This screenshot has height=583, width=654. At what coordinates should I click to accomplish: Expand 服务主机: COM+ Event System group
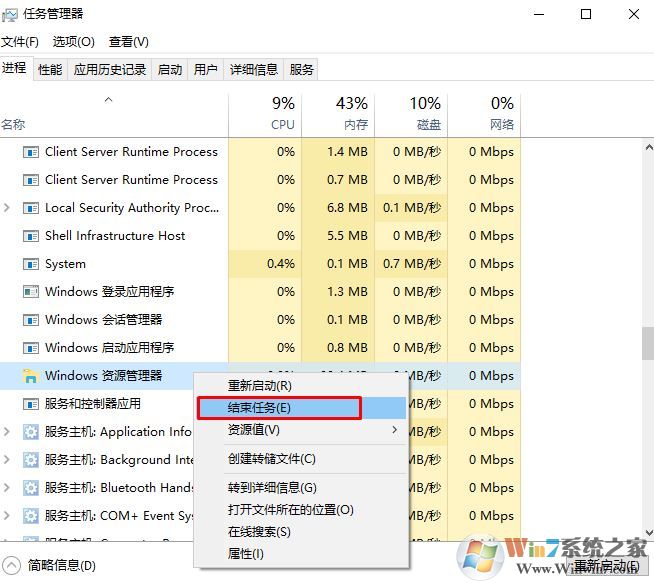[6, 515]
